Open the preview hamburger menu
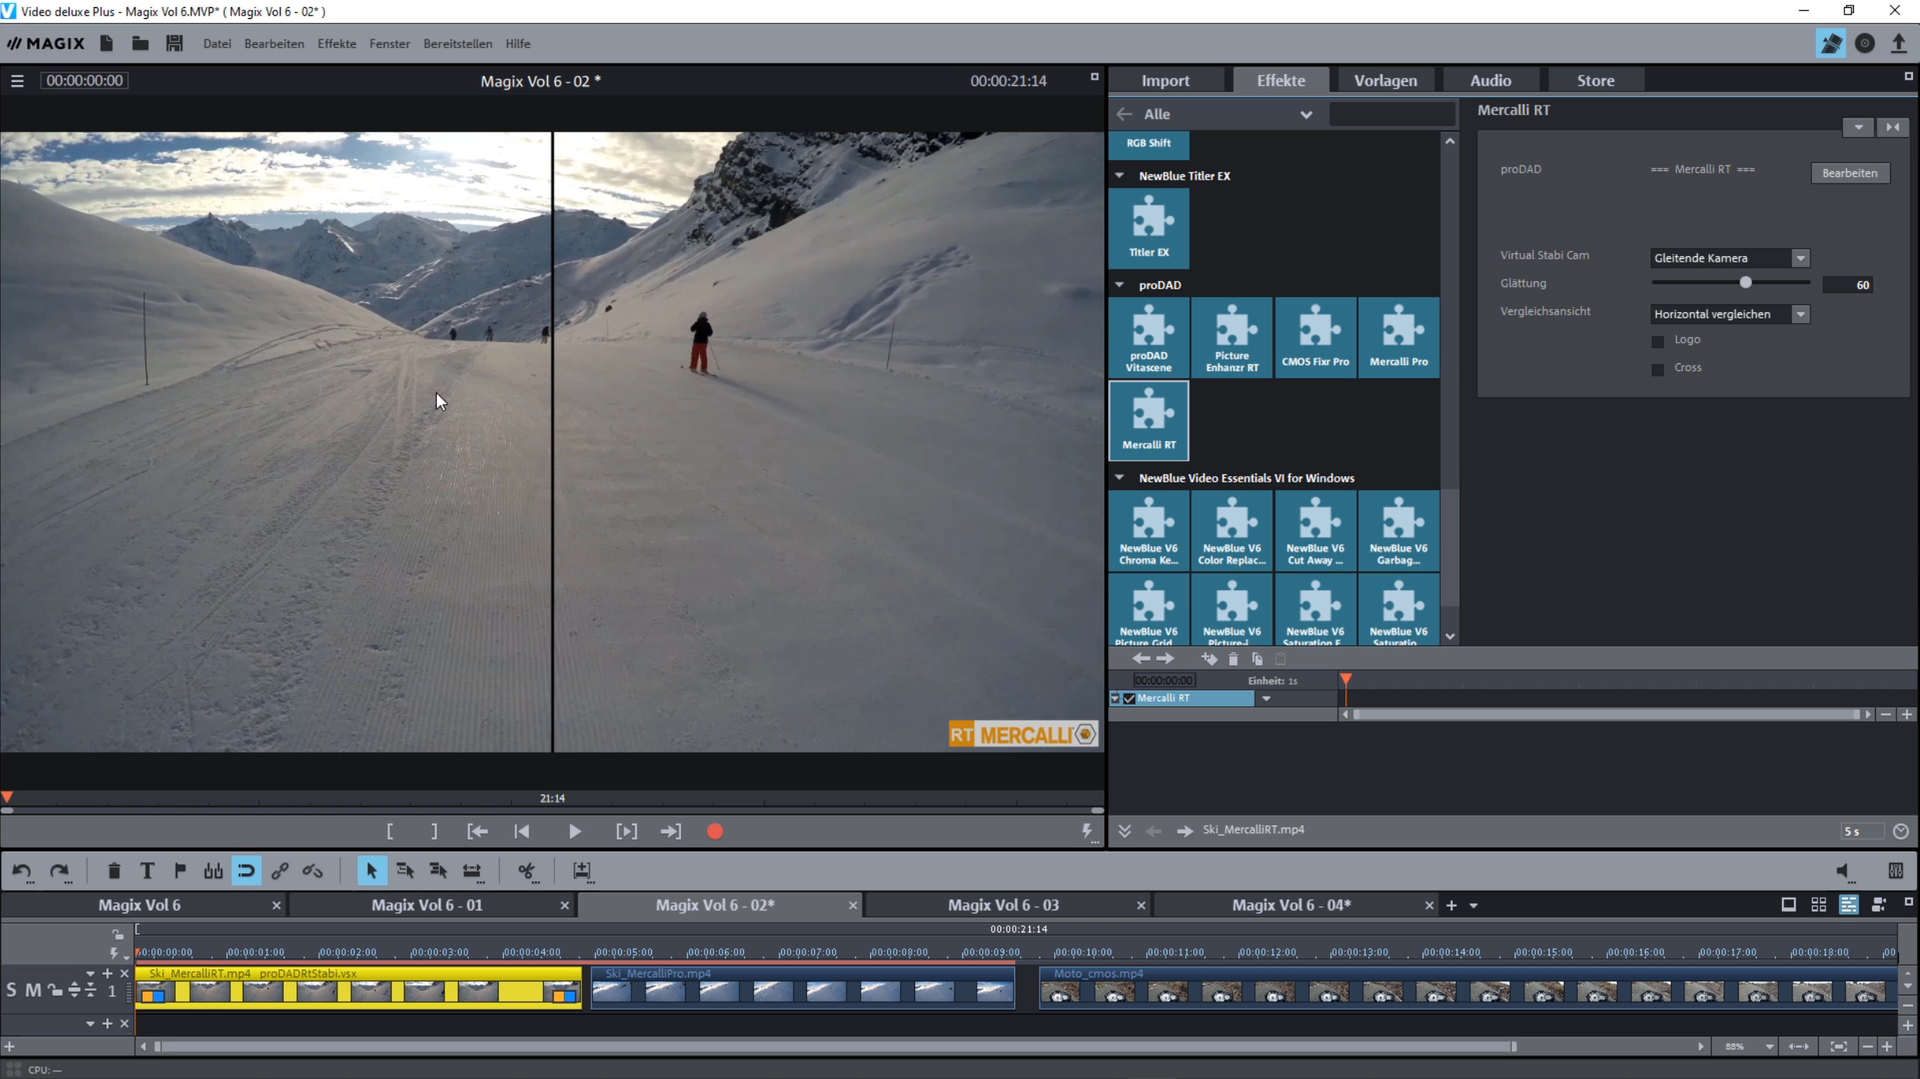This screenshot has width=1920, height=1079. tap(17, 81)
